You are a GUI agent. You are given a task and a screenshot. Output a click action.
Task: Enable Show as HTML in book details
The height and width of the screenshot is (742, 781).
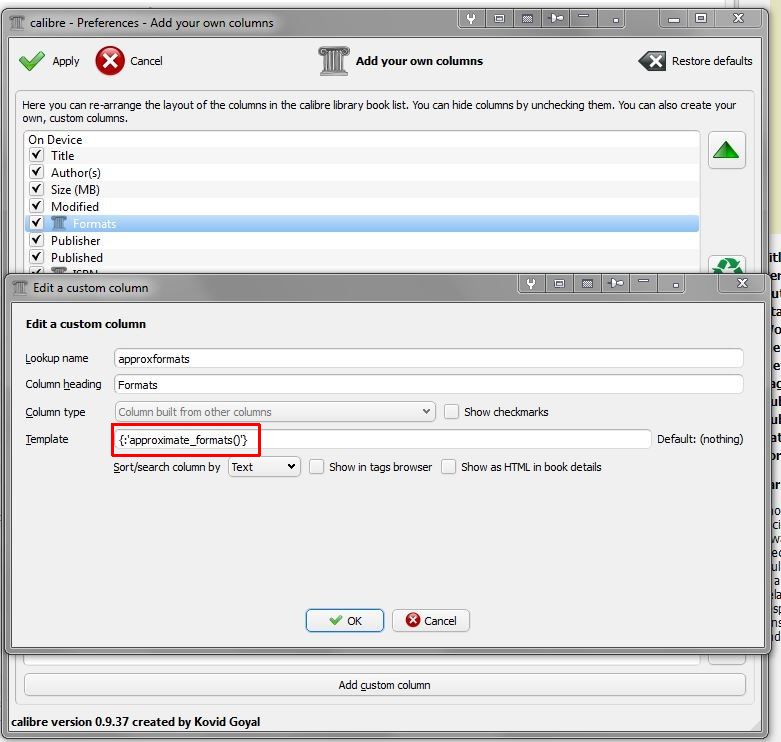point(448,467)
